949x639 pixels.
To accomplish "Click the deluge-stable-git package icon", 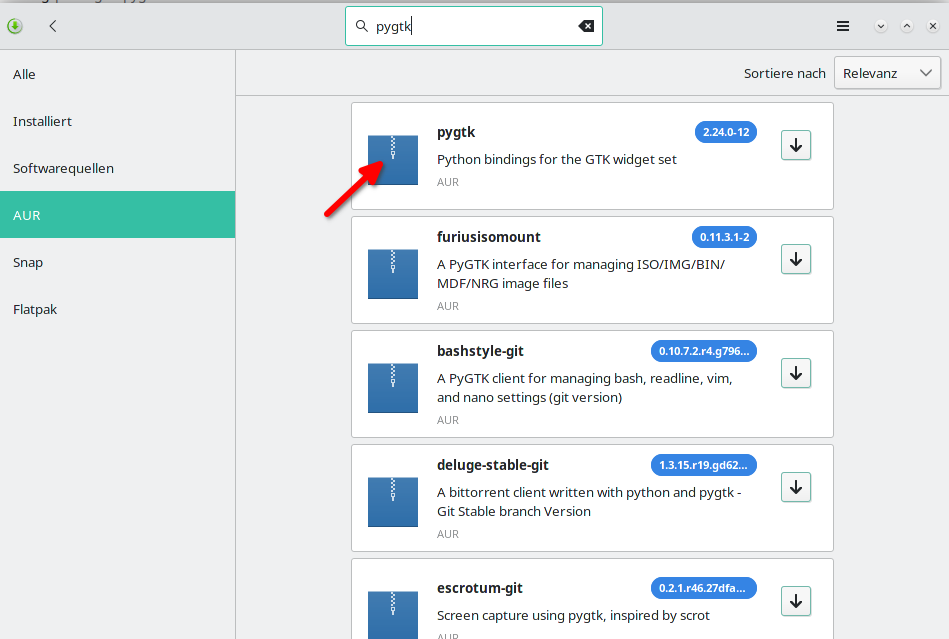I will tap(392, 501).
